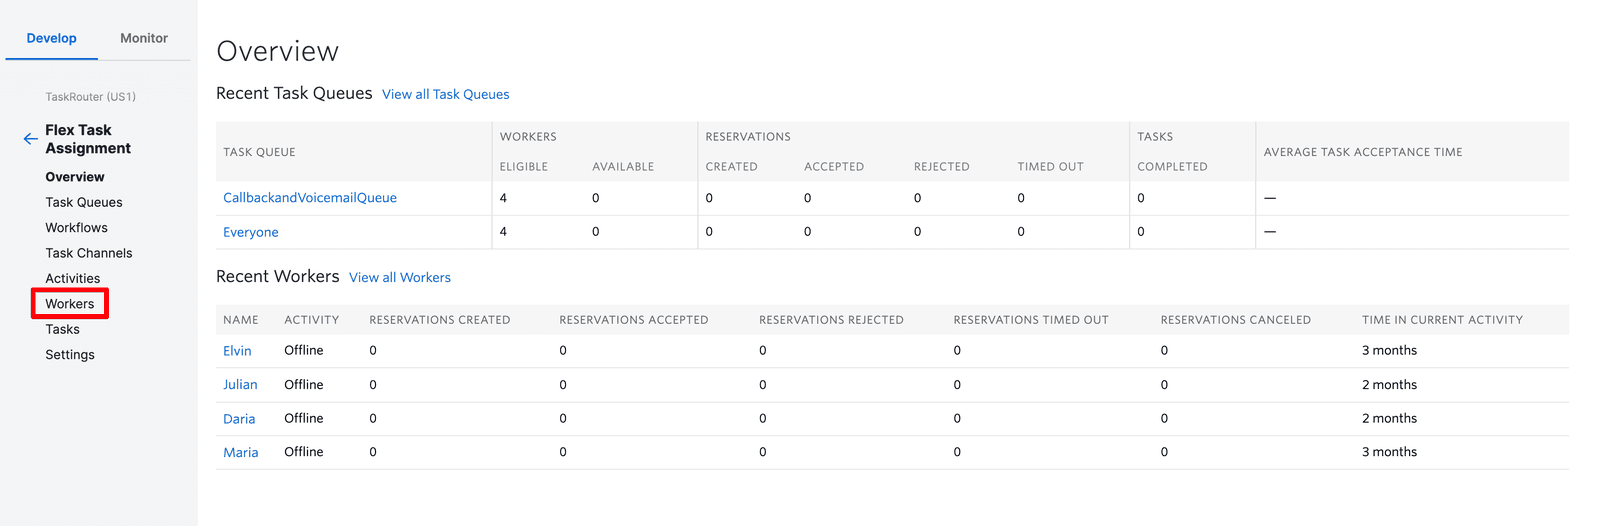Image resolution: width=1600 pixels, height=526 pixels.
Task: Open Task Channels in the sidebar
Action: coord(89,253)
